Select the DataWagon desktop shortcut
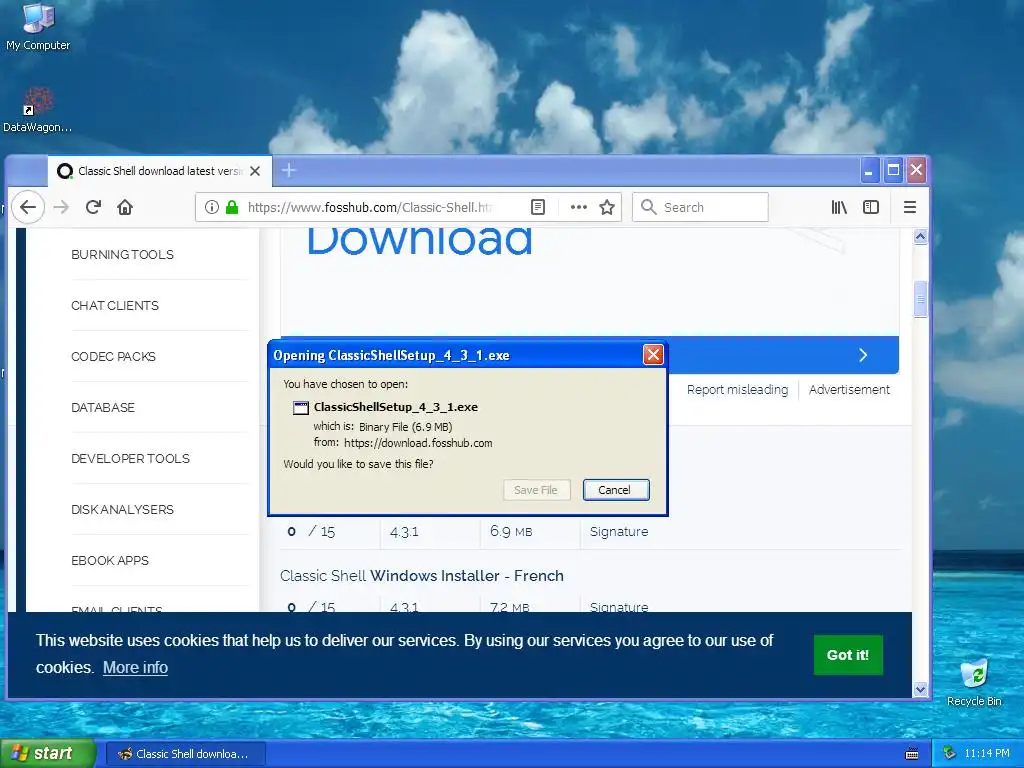This screenshot has height=768, width=1024. tap(37, 110)
